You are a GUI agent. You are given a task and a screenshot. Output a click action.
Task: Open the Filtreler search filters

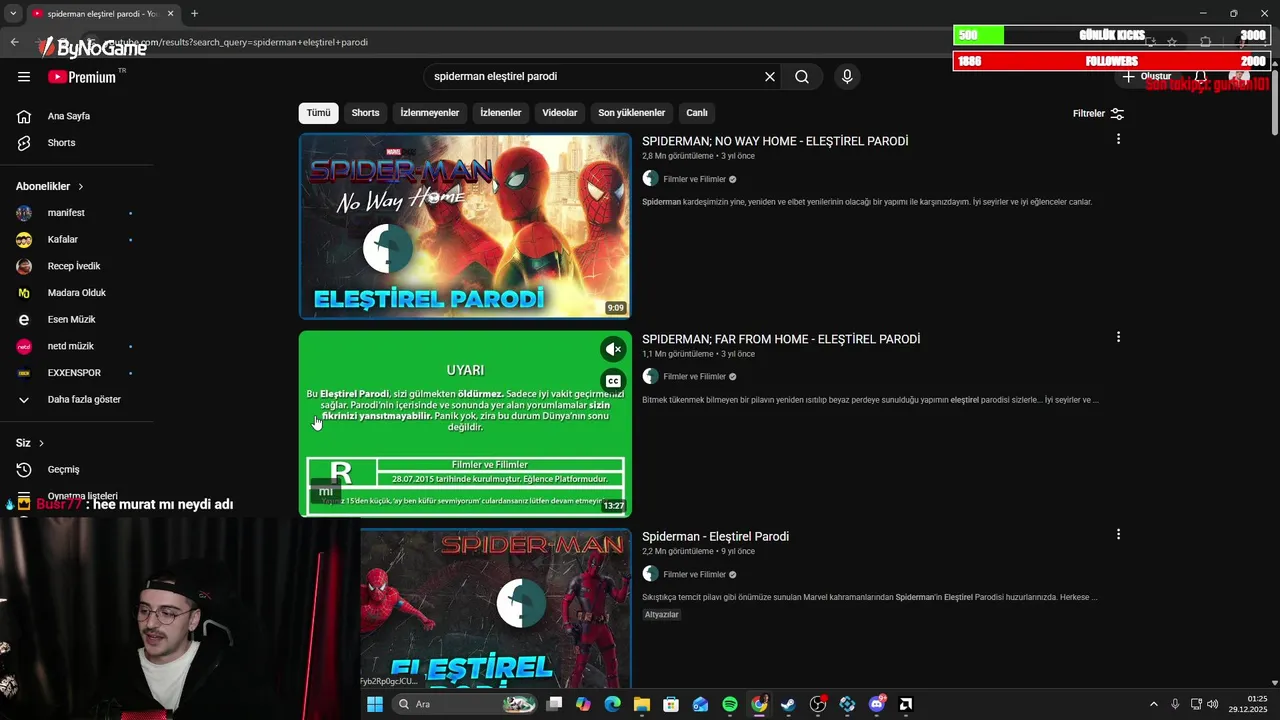pyautogui.click(x=1098, y=114)
